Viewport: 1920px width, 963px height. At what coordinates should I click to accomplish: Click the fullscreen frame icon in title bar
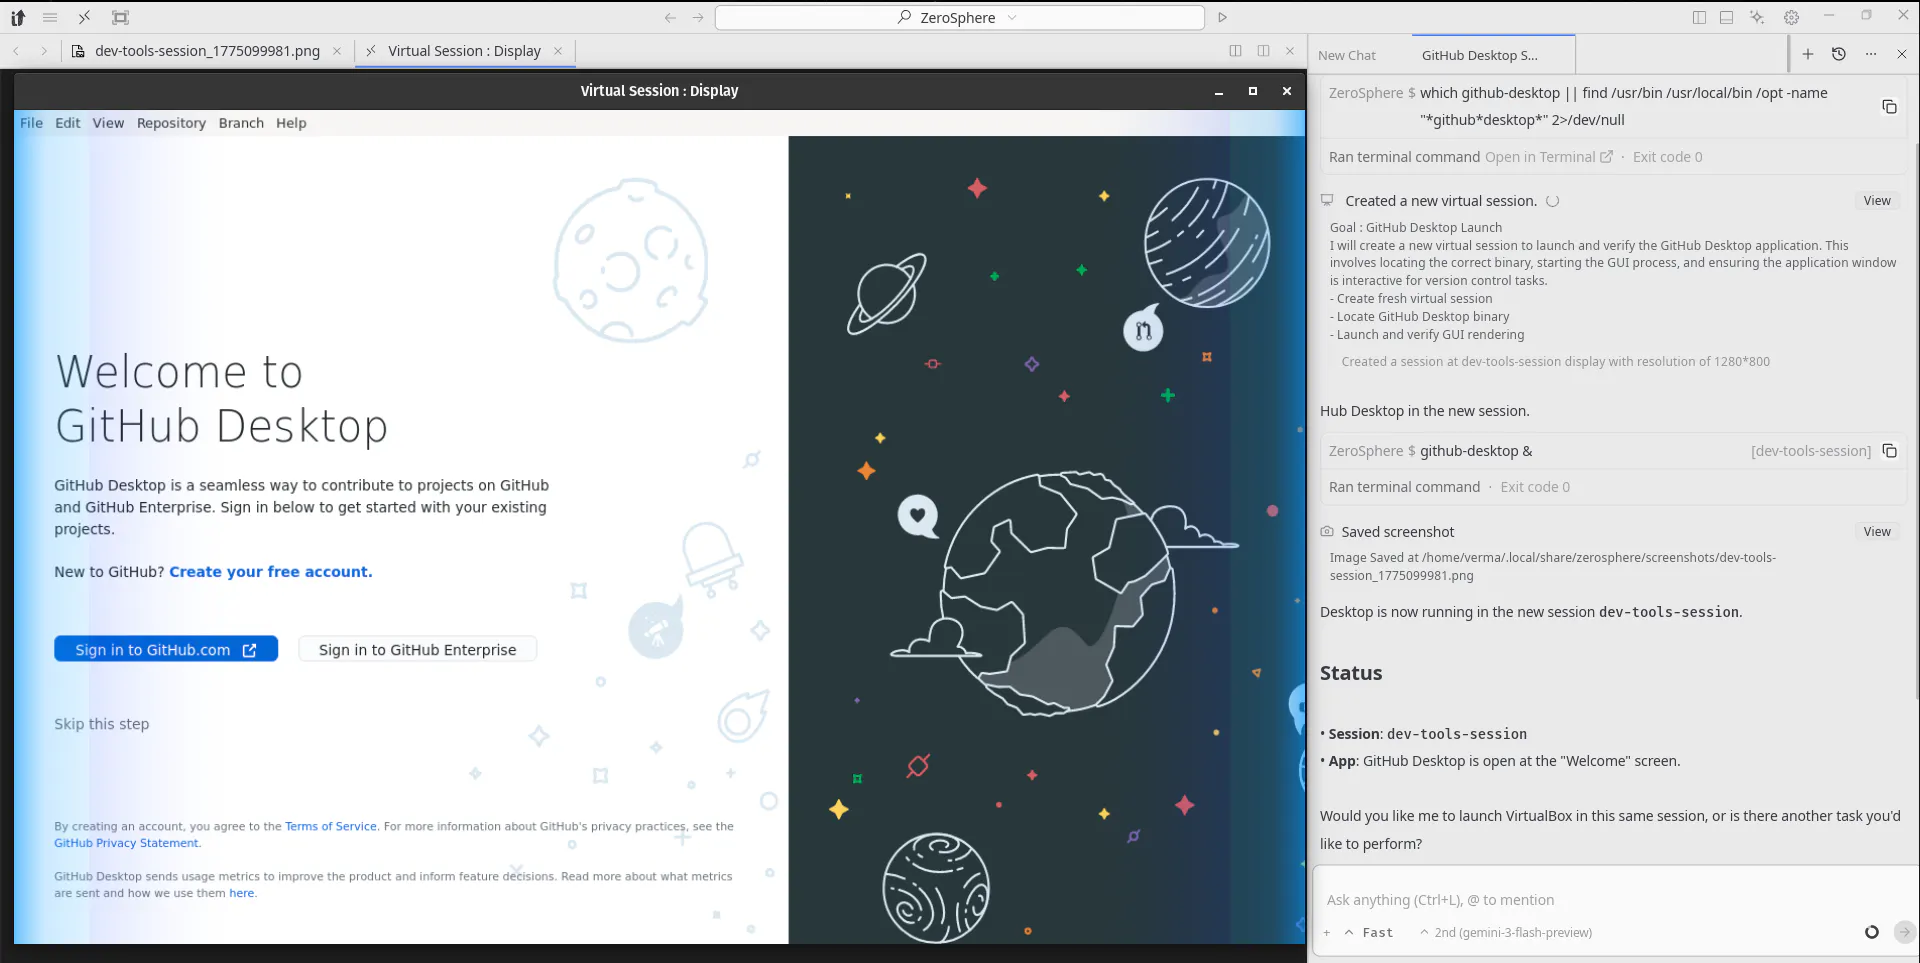pos(120,17)
